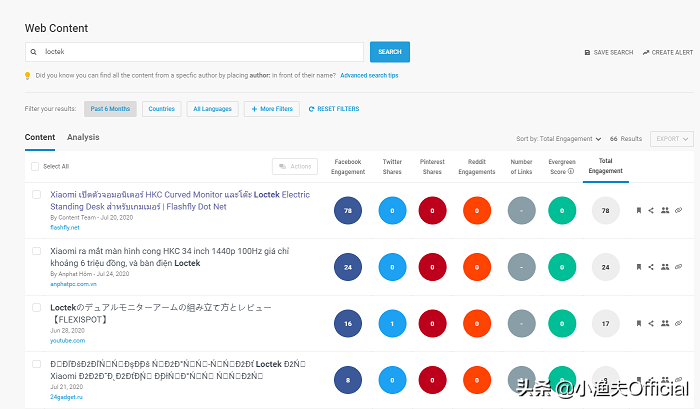The width and height of the screenshot is (700, 409).
Task: Click into the loctek search field
Action: coord(195,52)
